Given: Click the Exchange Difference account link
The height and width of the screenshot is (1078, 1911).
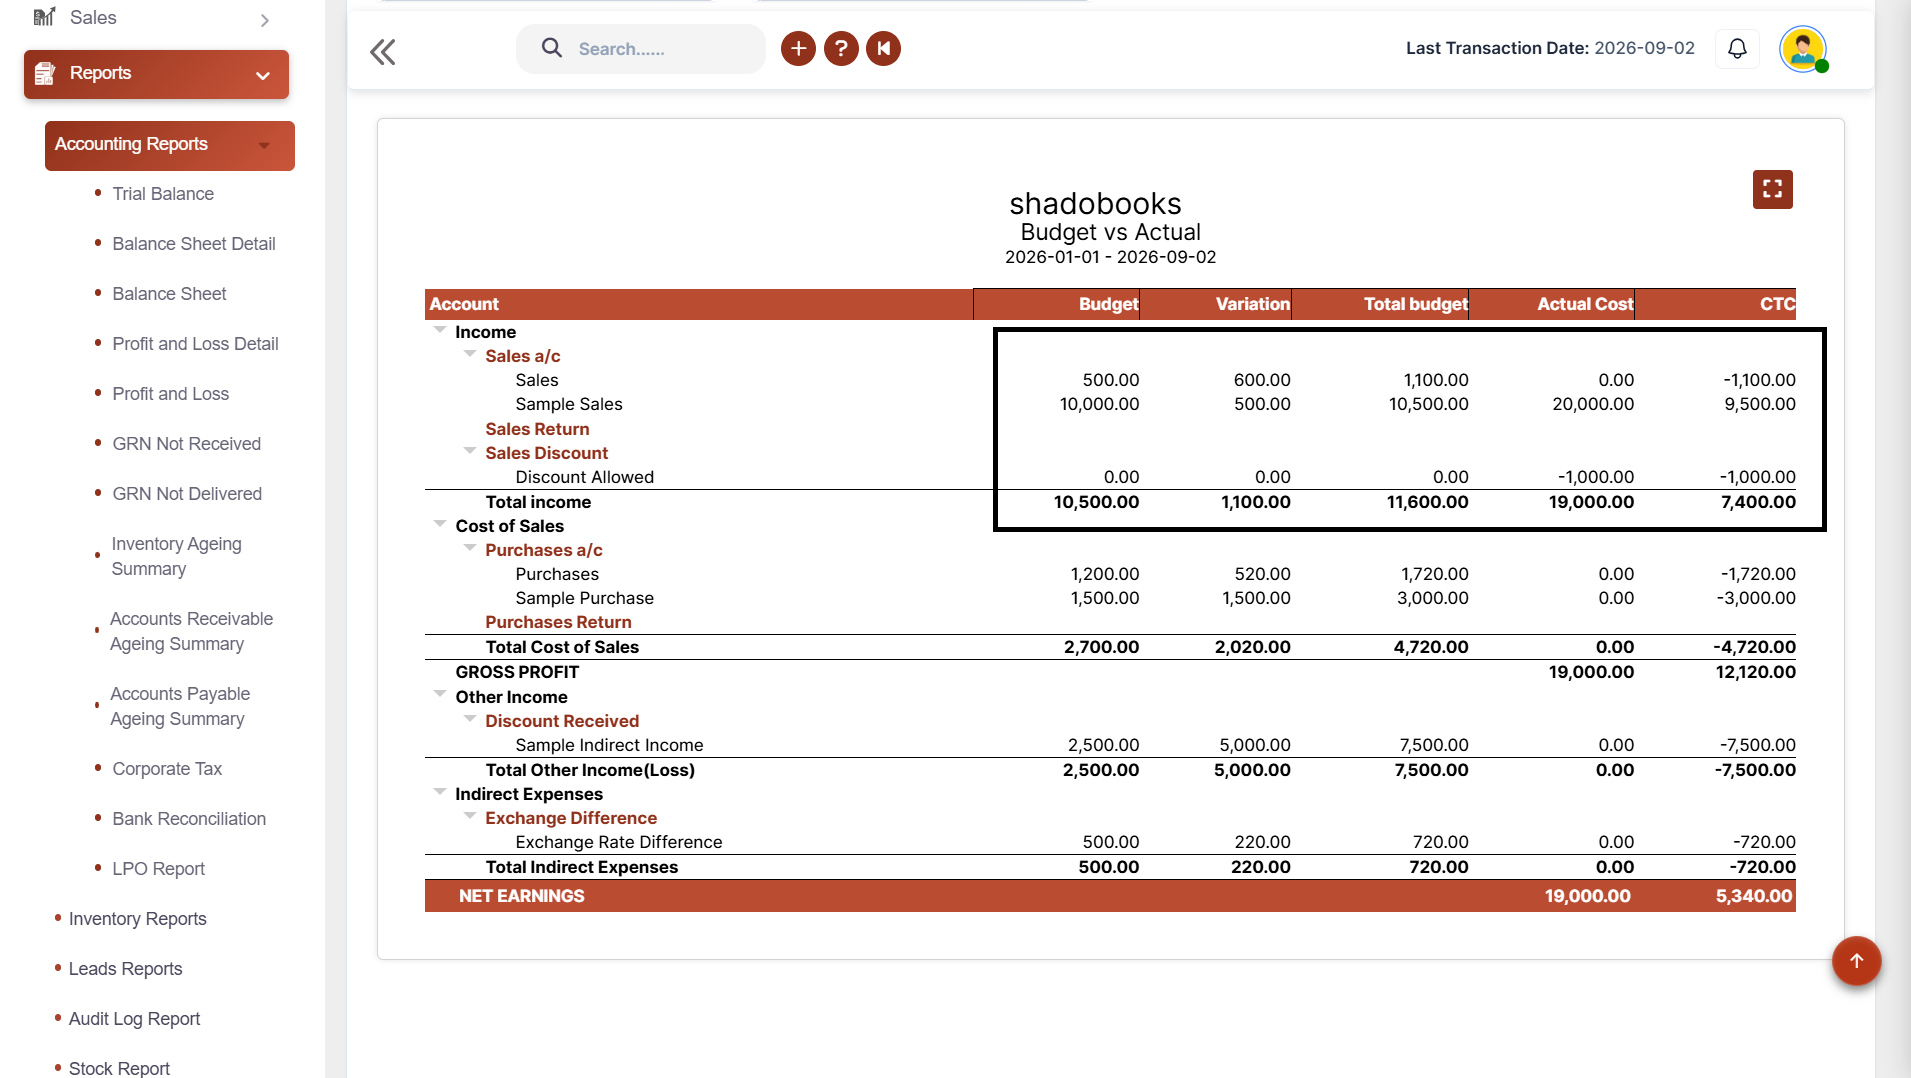Looking at the screenshot, I should (x=571, y=818).
